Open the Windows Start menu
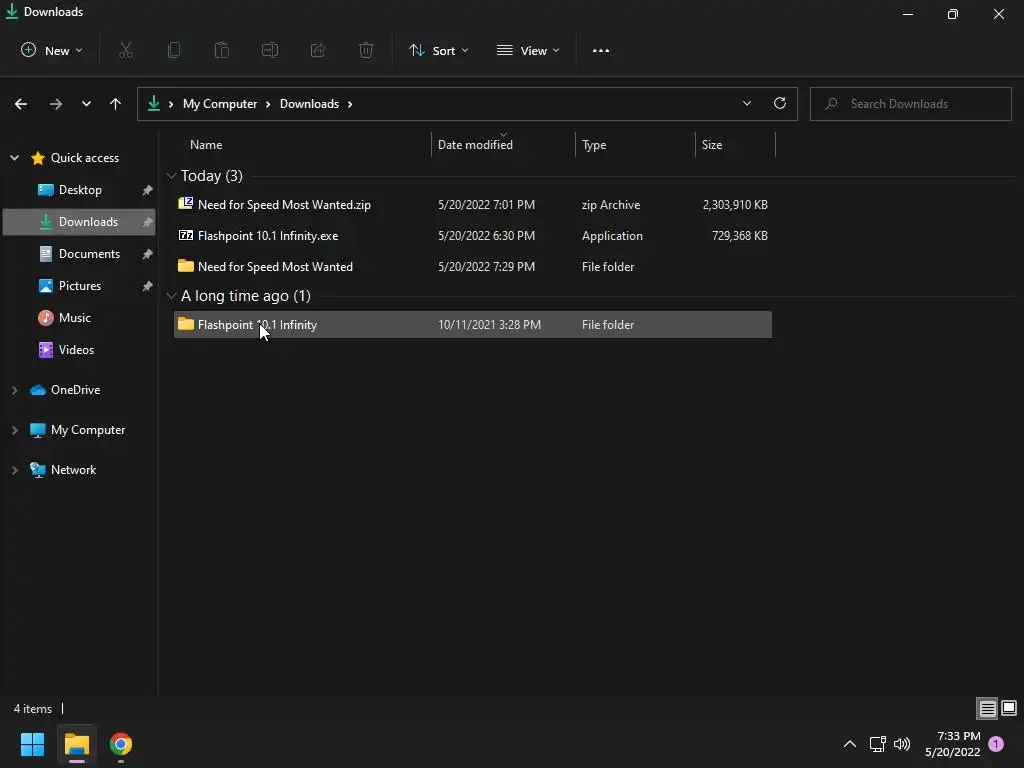 tap(32, 744)
